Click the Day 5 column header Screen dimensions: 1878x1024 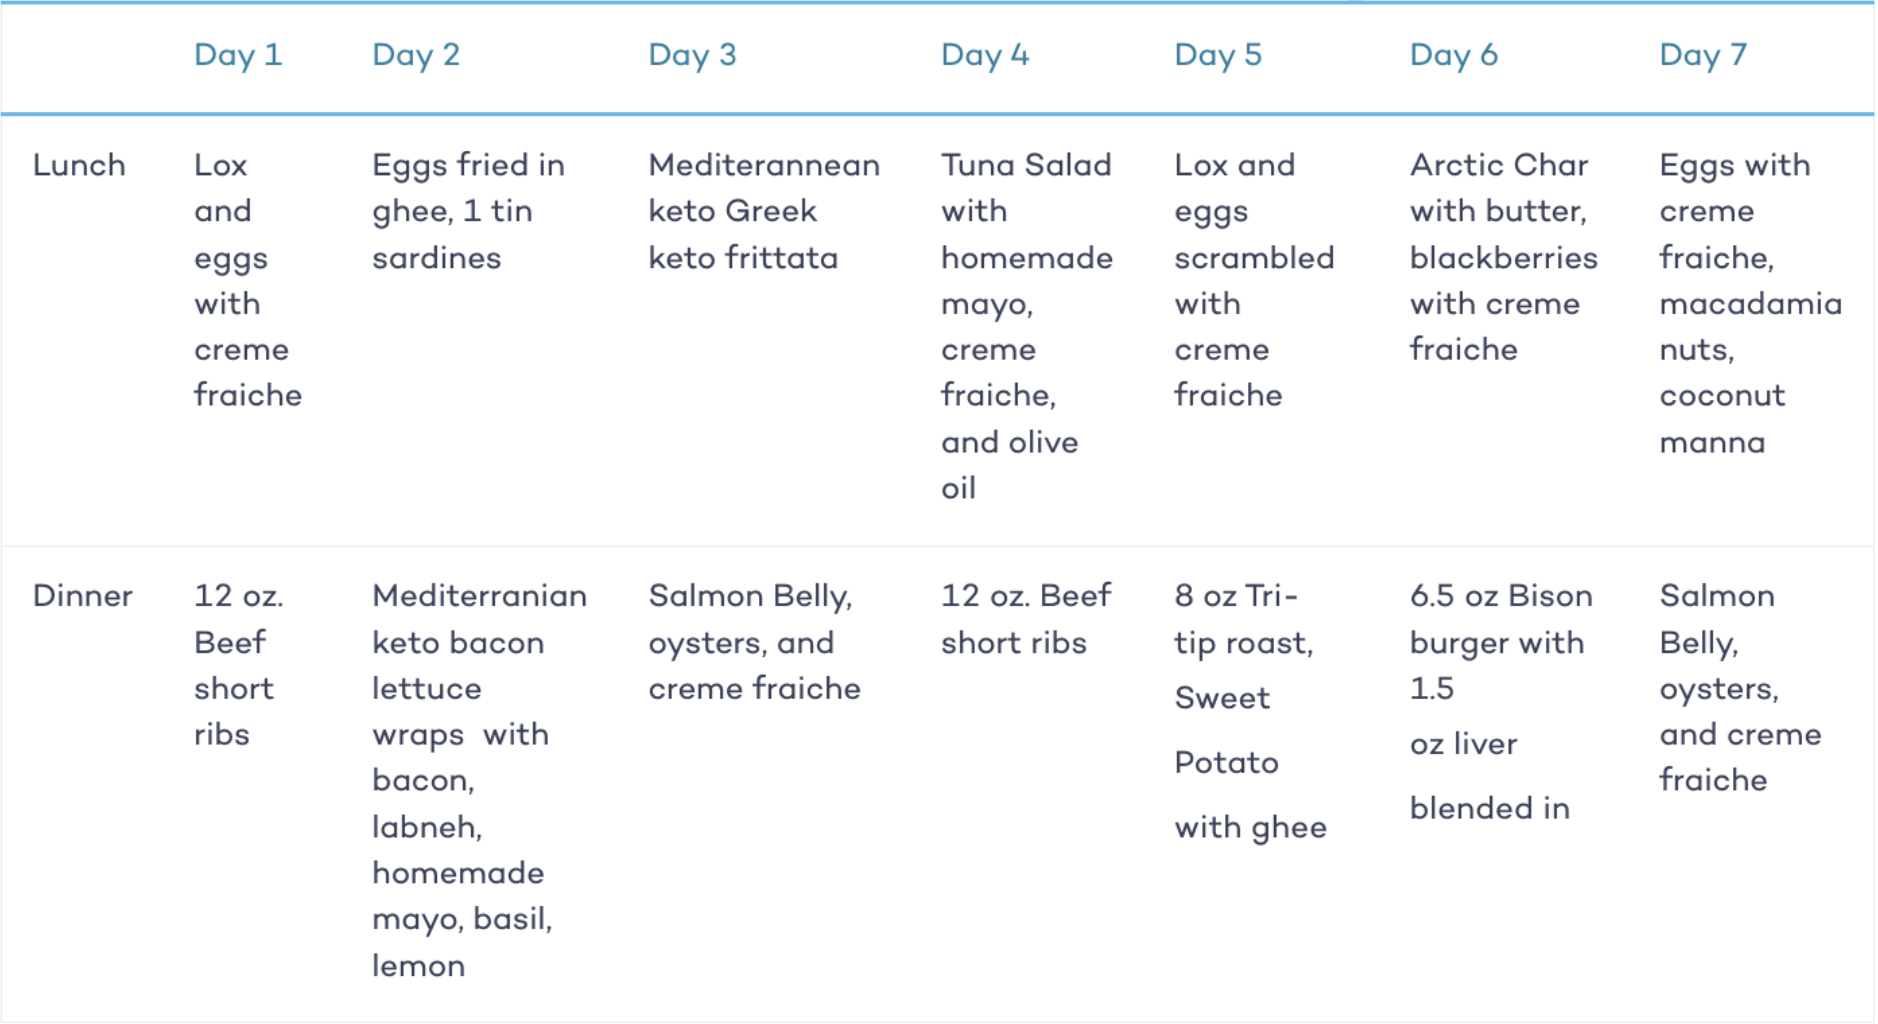[1218, 55]
